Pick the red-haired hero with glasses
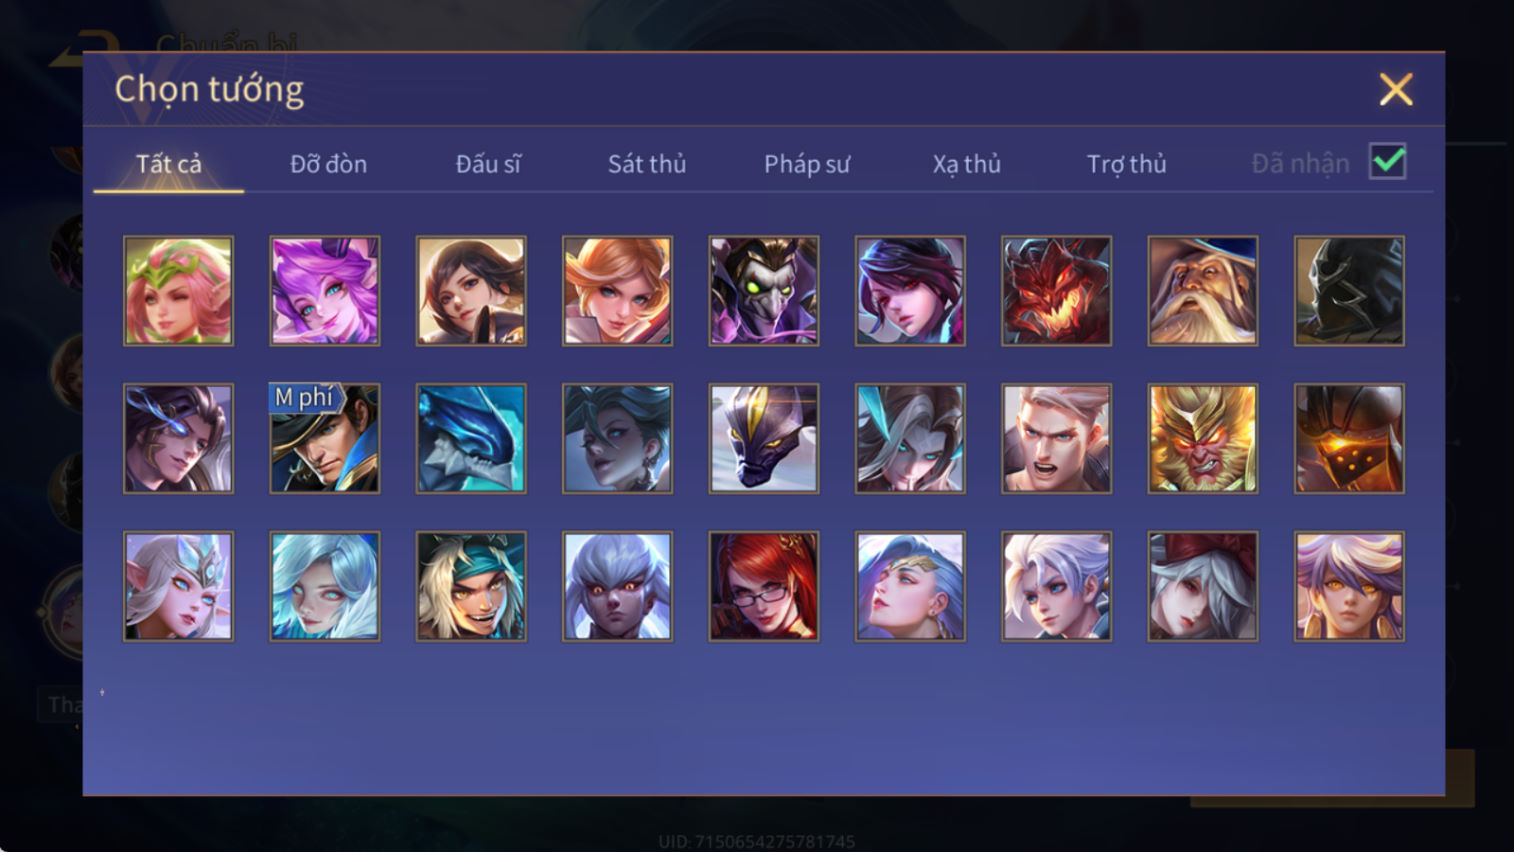1514x852 pixels. (x=764, y=586)
